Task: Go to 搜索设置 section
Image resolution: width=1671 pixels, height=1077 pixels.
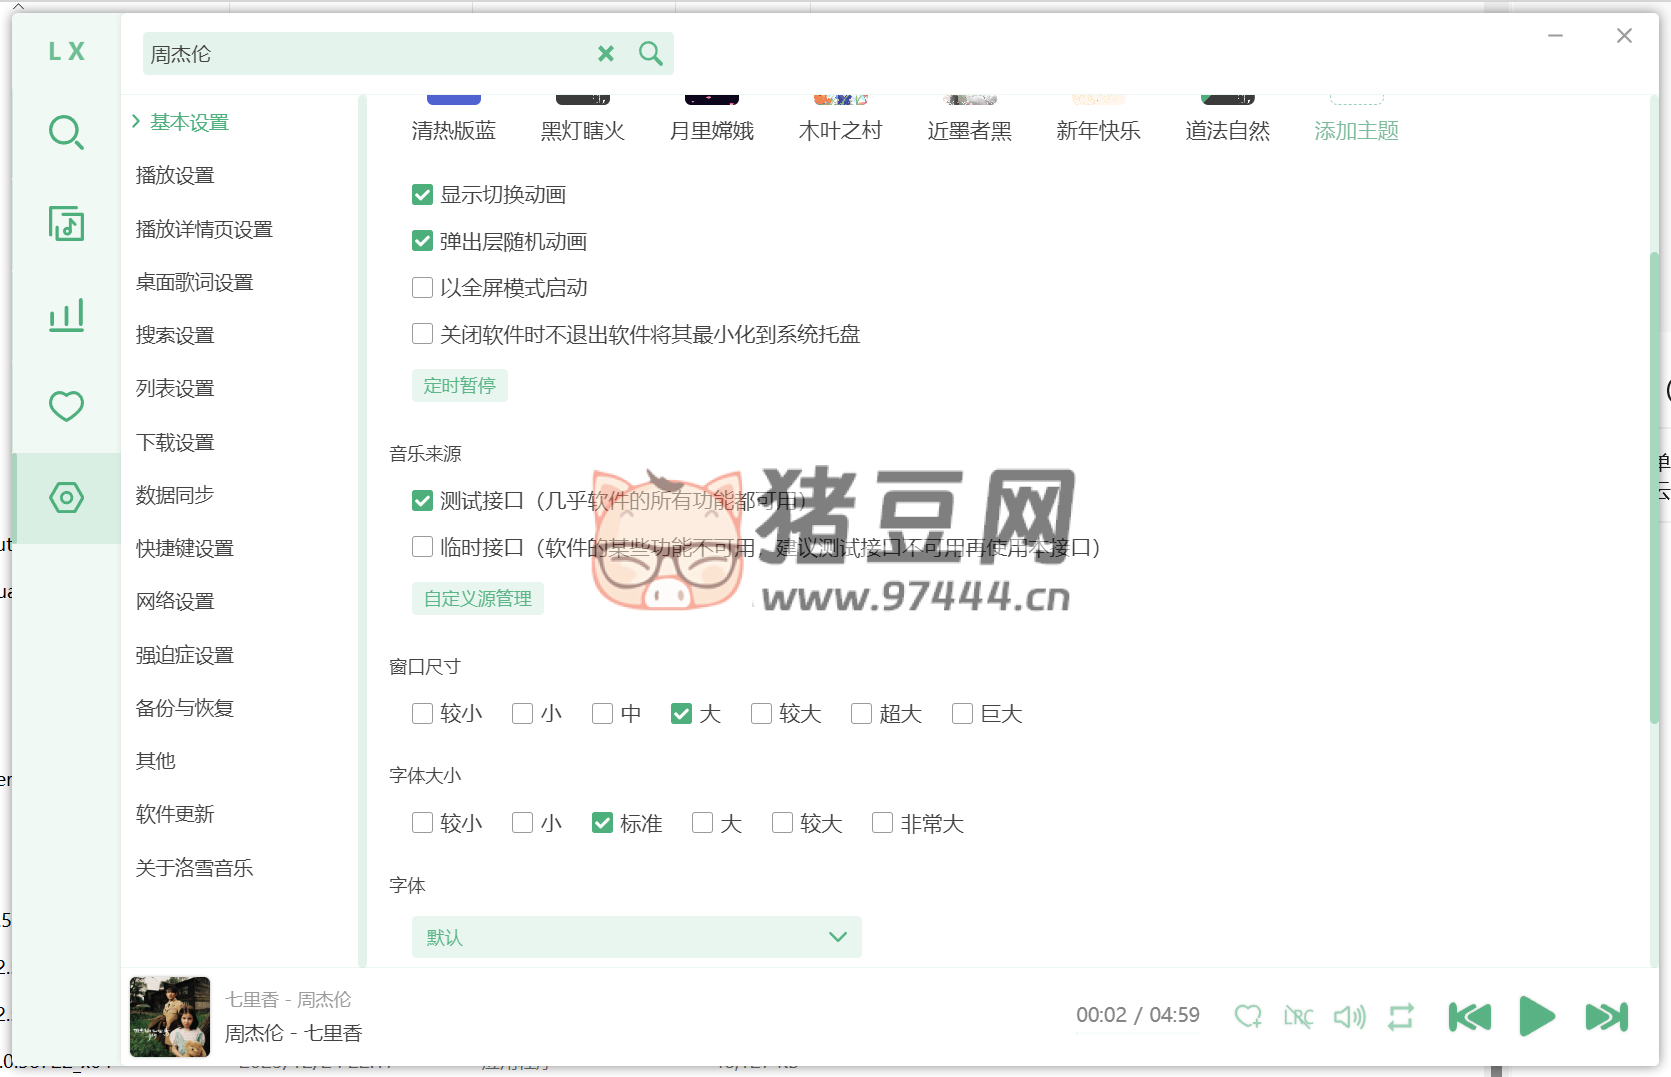Action: 175,335
